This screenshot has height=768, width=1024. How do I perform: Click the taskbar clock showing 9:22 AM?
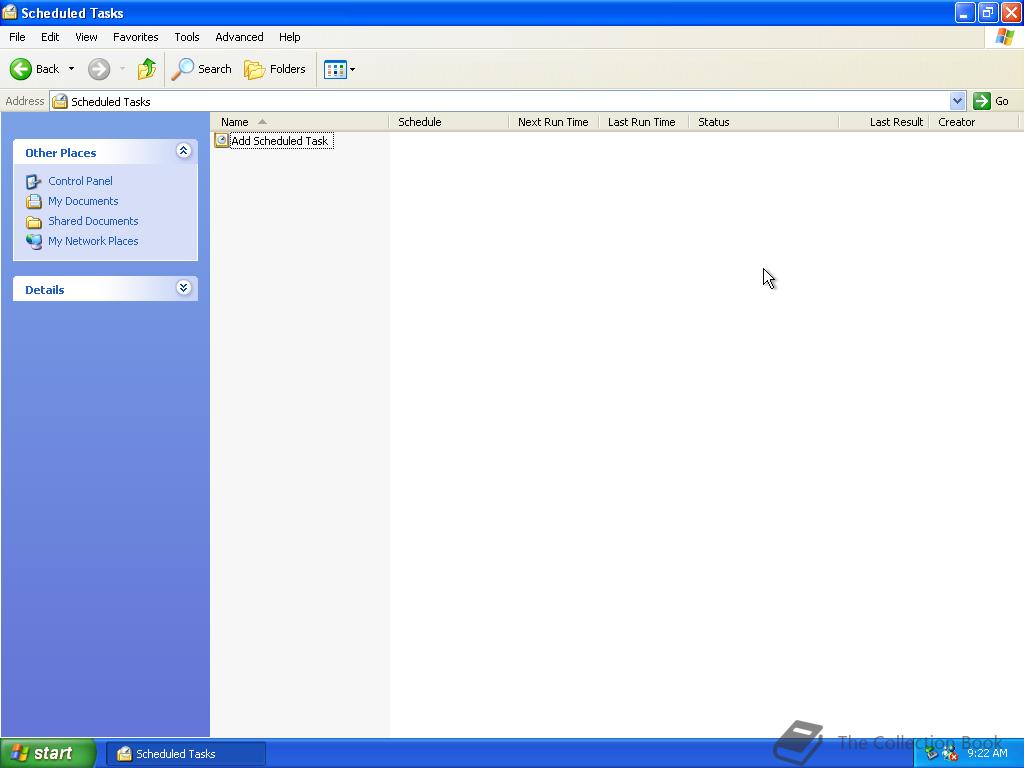click(x=987, y=753)
